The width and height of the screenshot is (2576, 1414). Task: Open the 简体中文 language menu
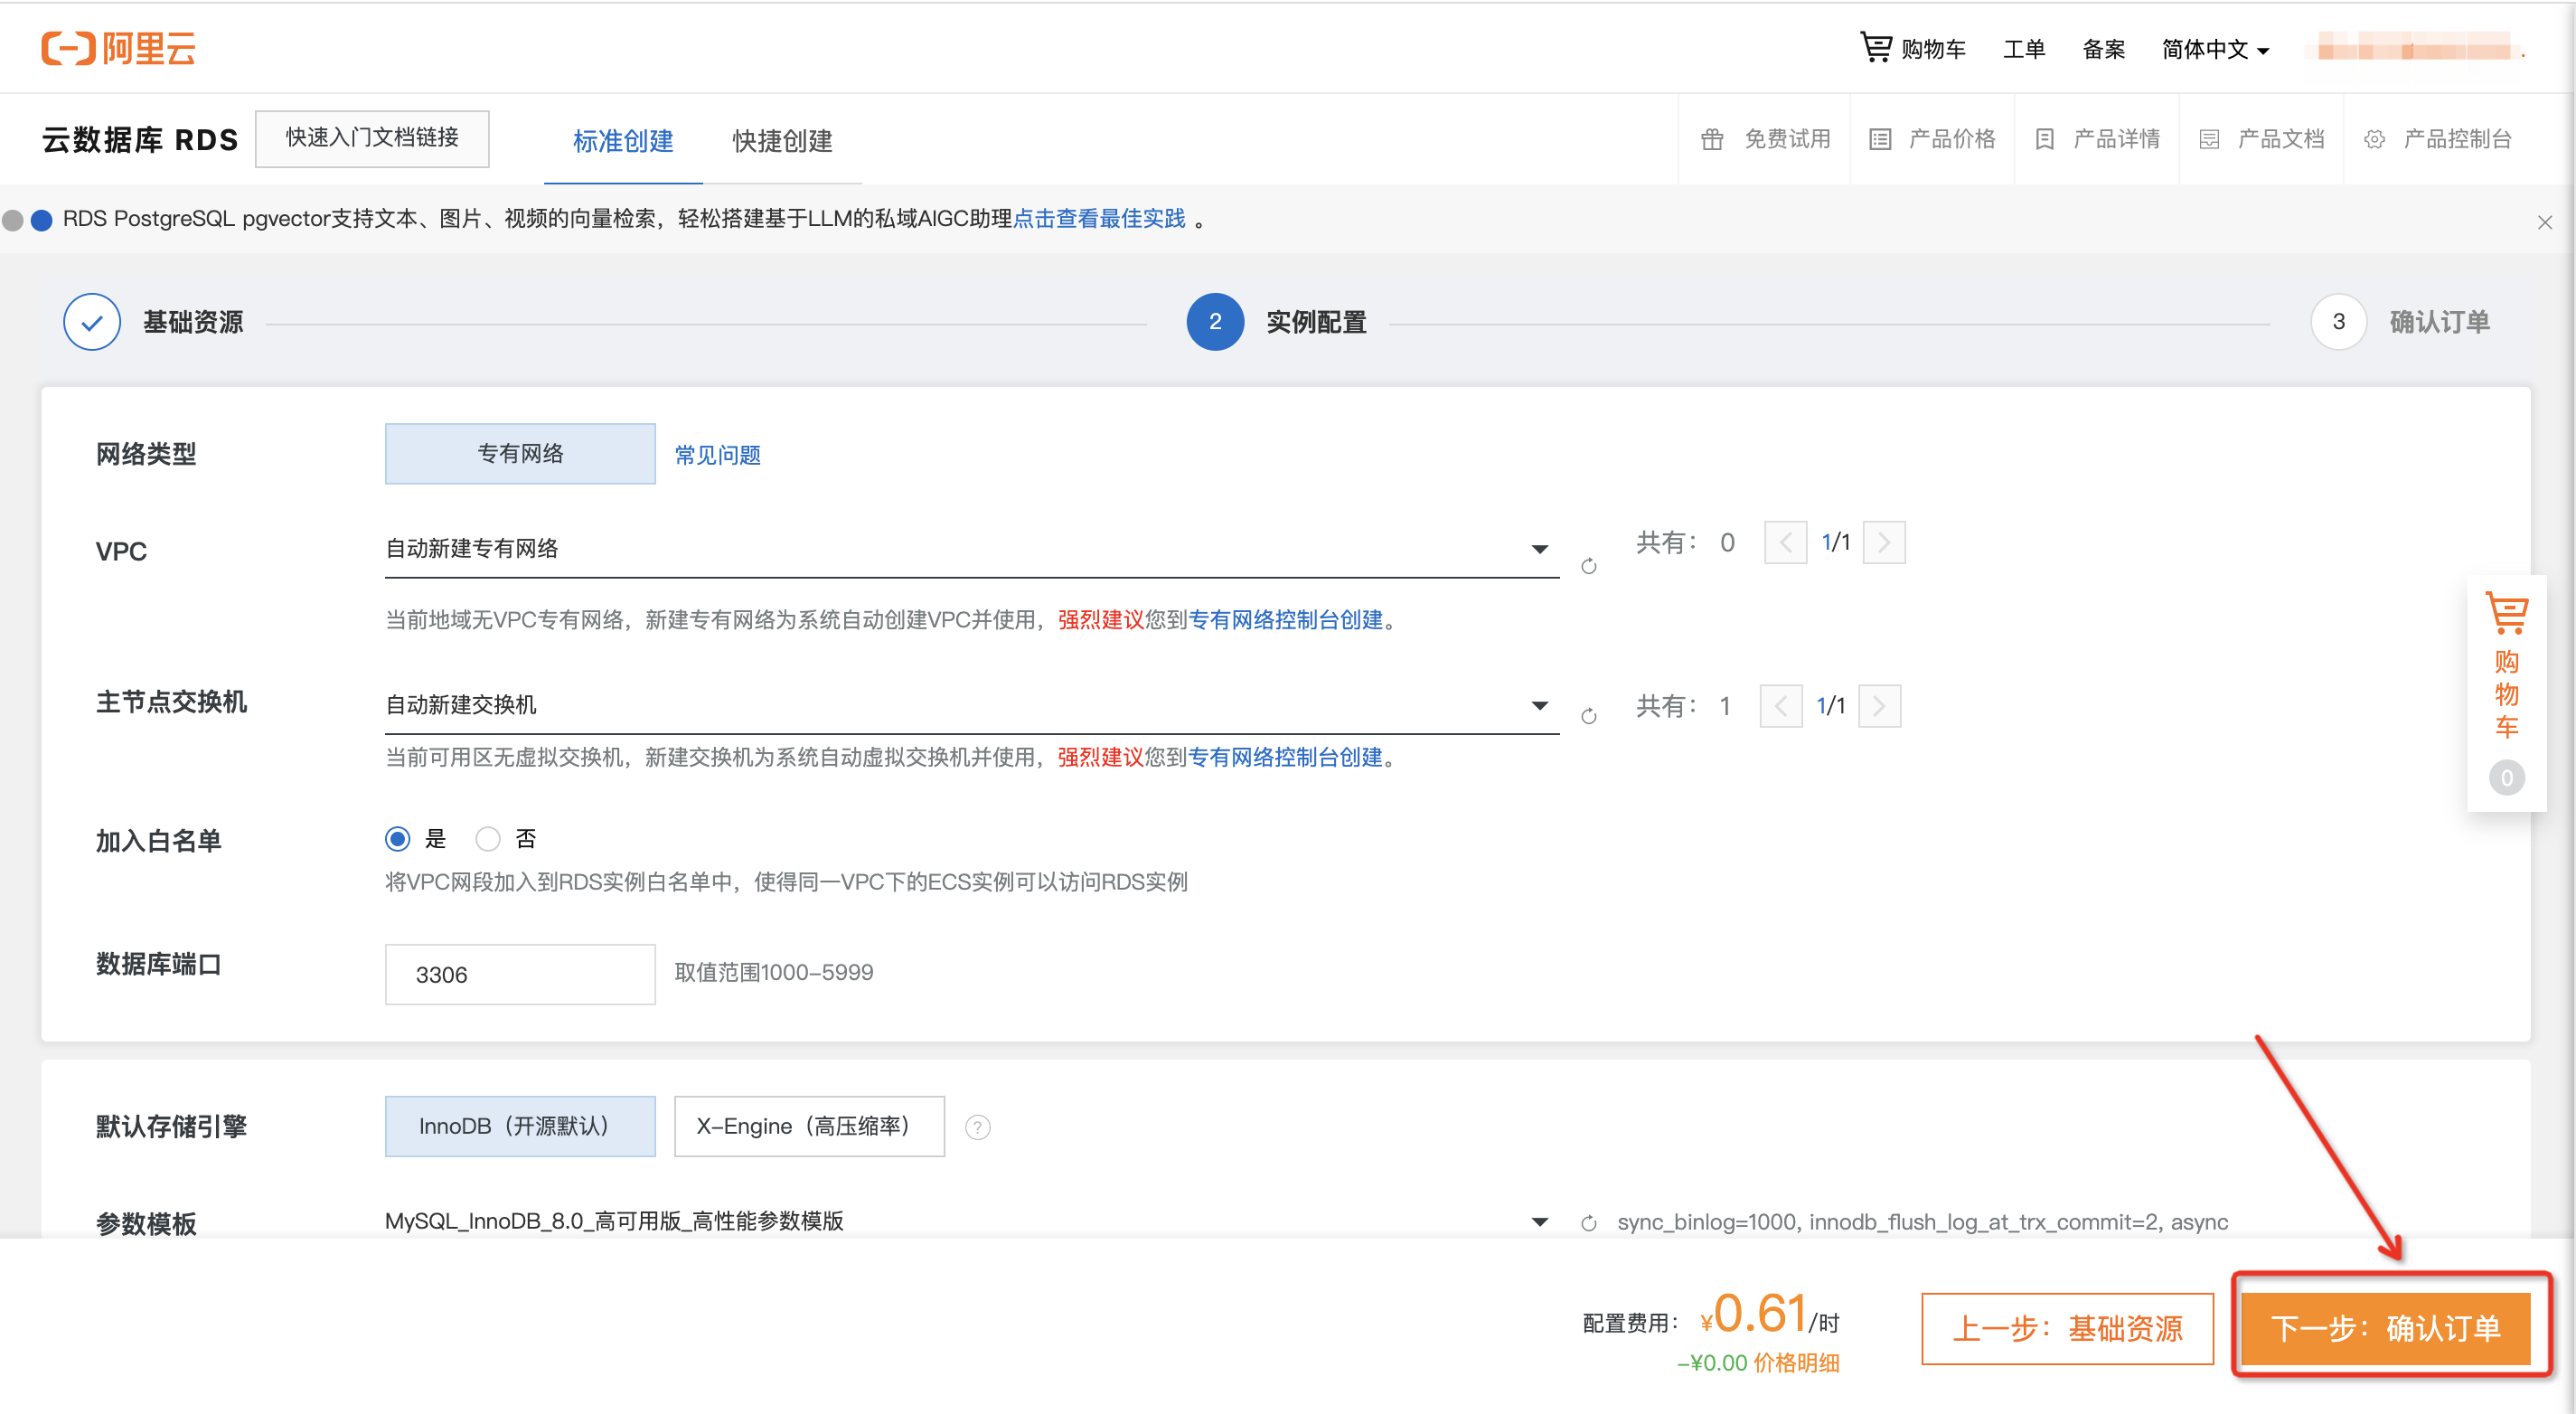[2214, 49]
